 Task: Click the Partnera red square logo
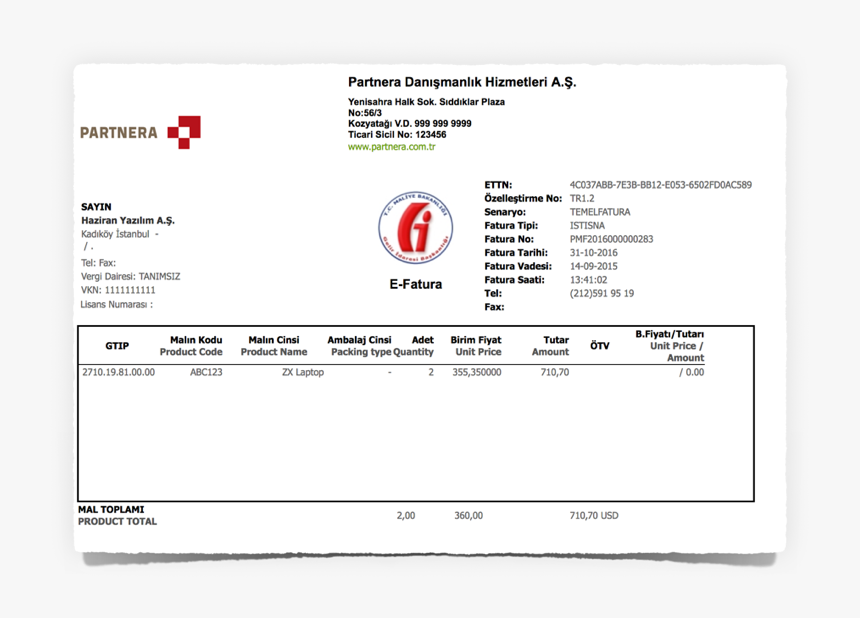184,132
